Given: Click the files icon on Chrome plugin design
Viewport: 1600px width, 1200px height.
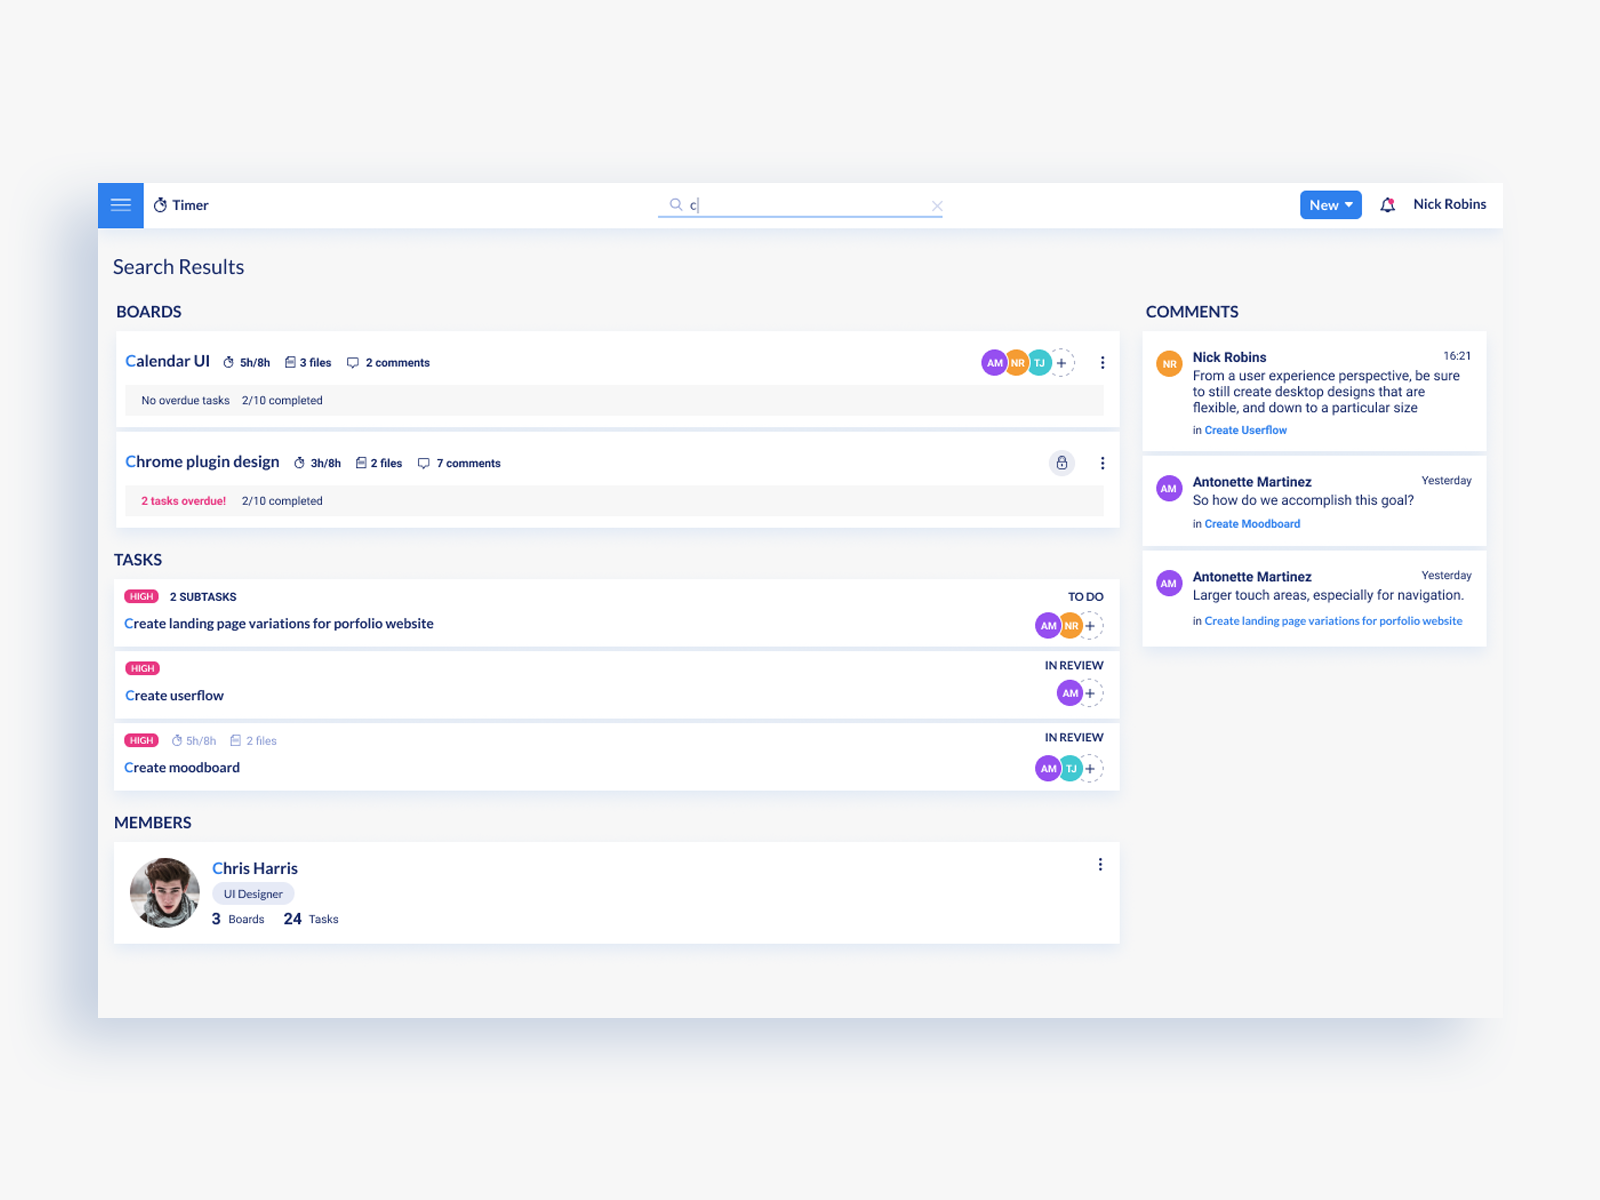Looking at the screenshot, I should coord(362,463).
